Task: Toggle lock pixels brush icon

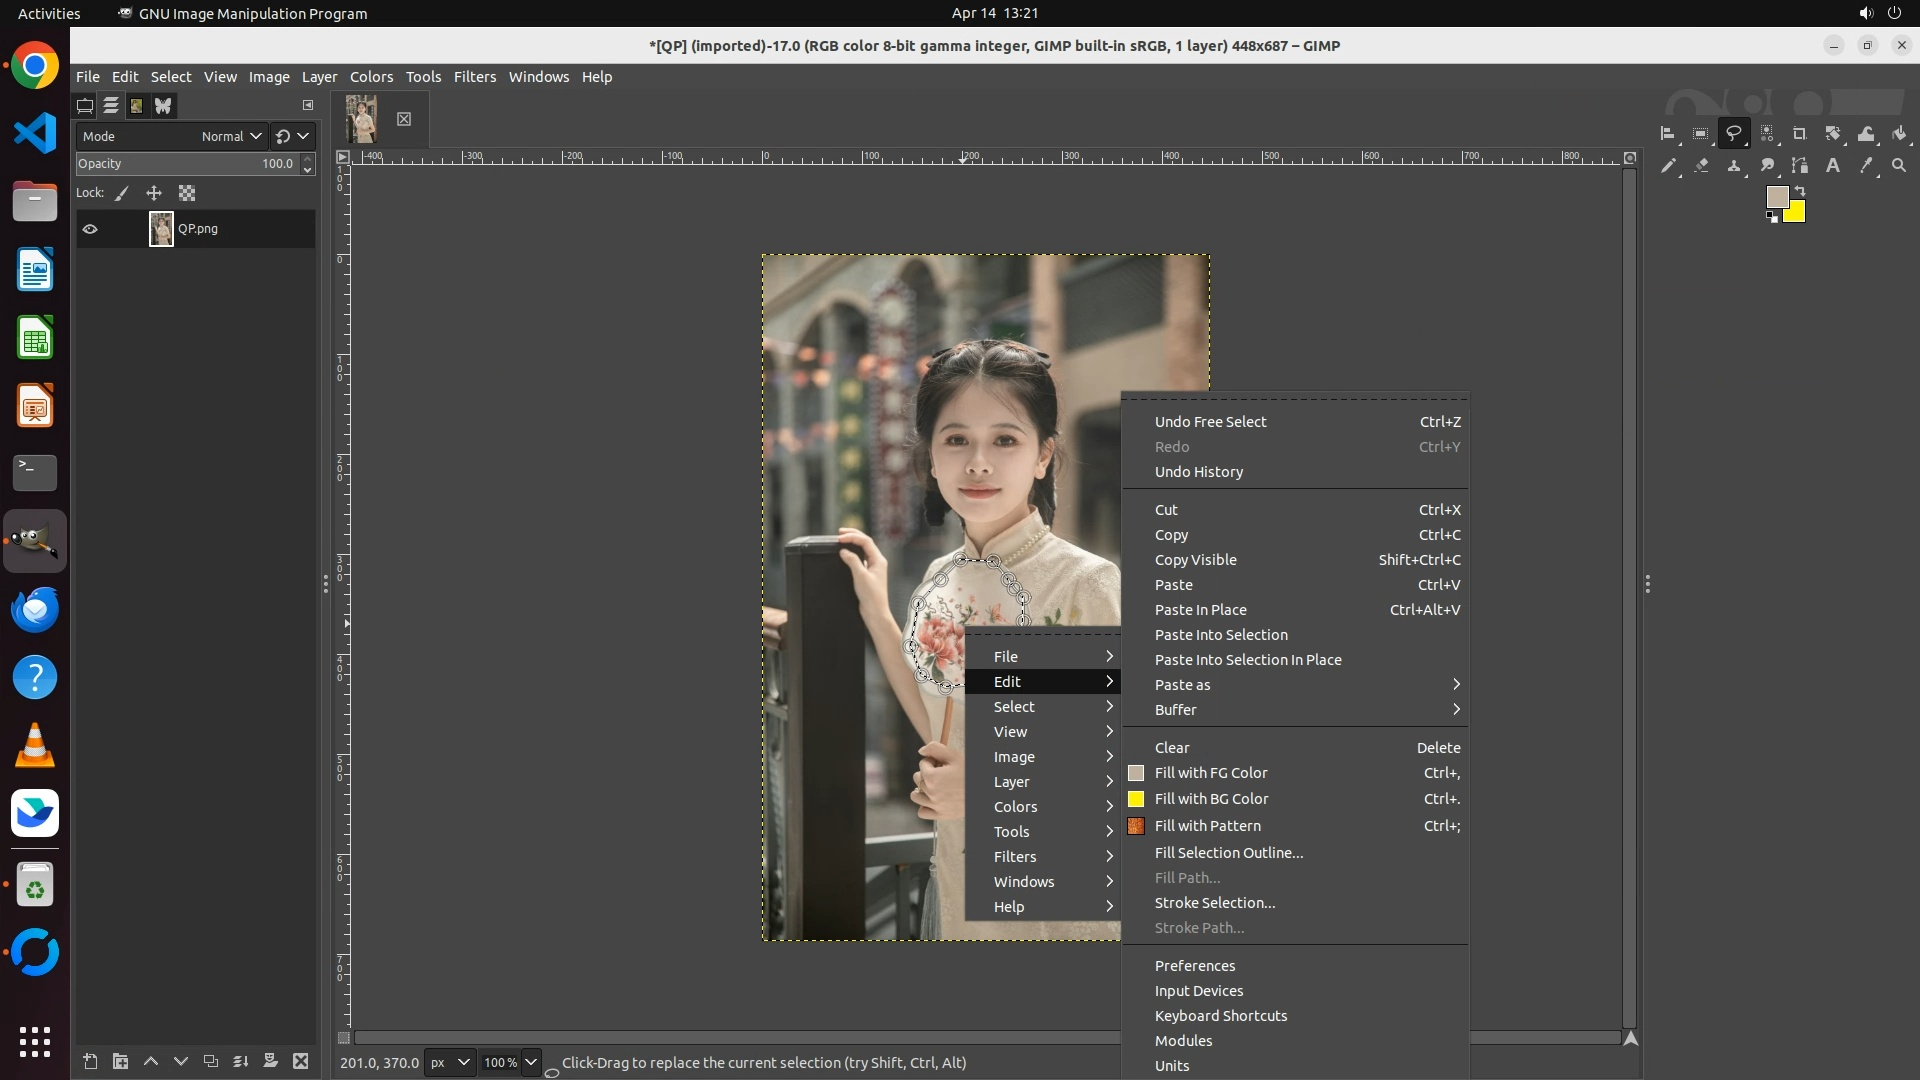Action: [x=122, y=193]
